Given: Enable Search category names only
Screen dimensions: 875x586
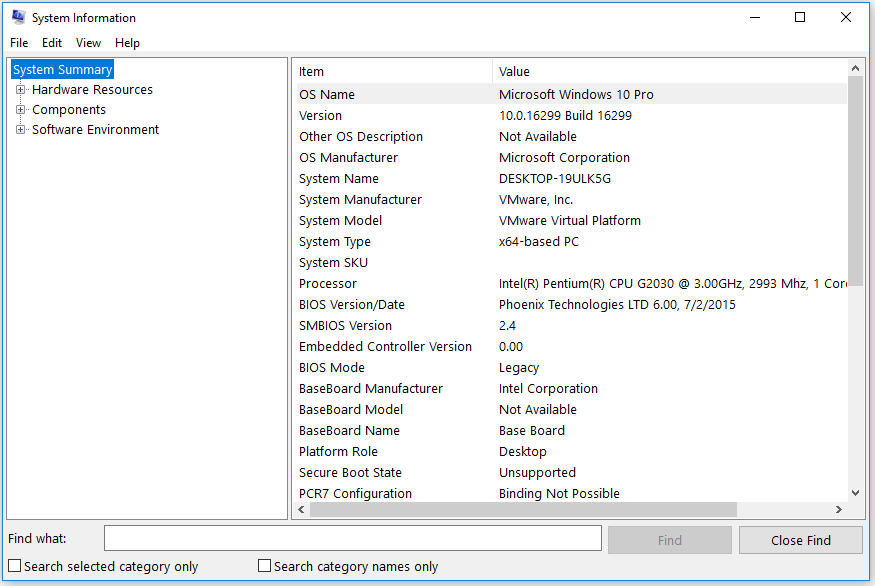Looking at the screenshot, I should 264,565.
